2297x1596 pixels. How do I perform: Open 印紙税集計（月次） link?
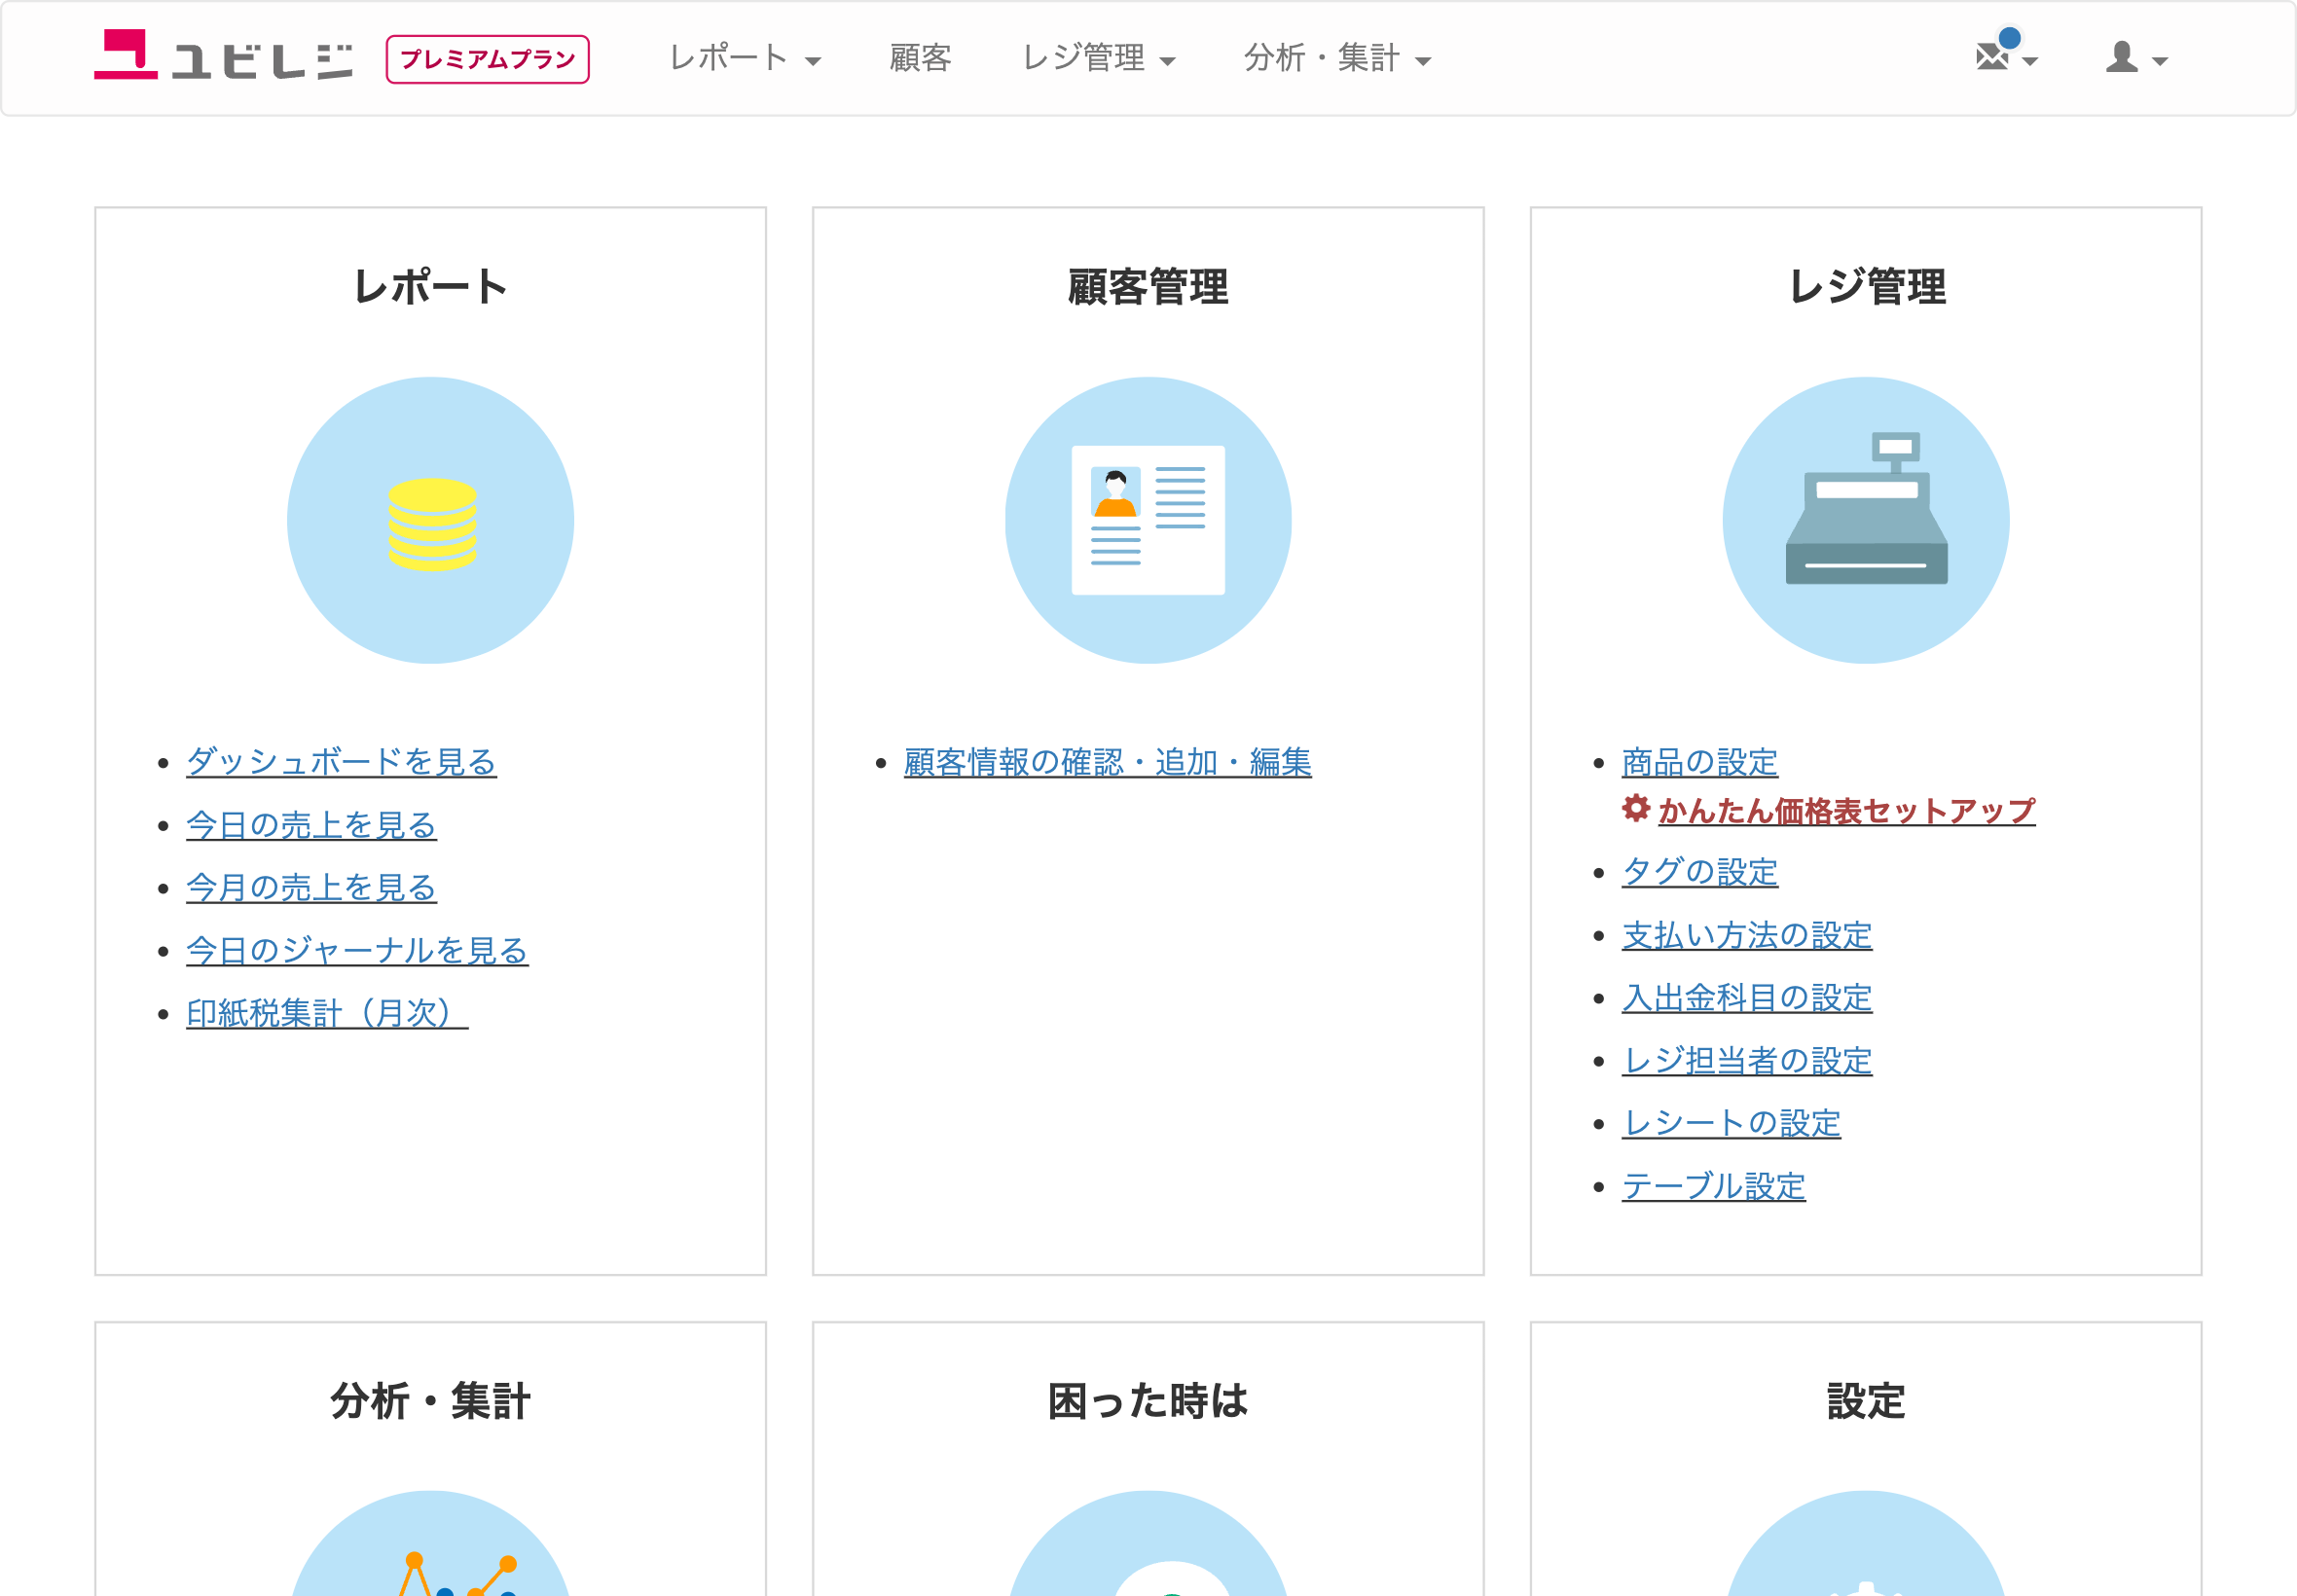(x=327, y=1013)
